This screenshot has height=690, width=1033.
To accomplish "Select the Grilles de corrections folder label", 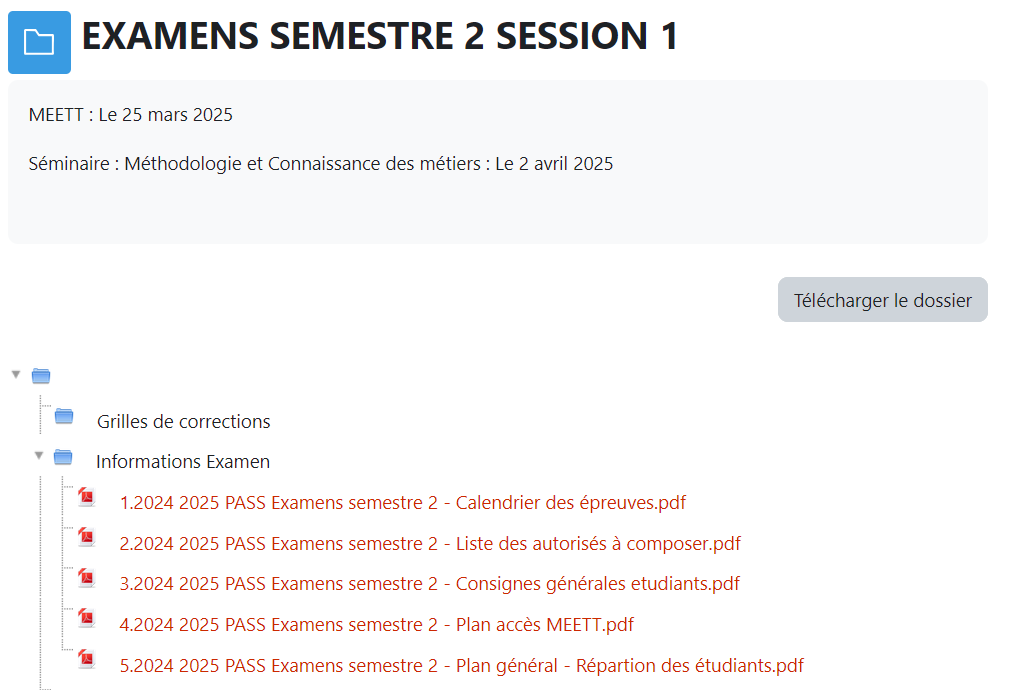I will coord(183,422).
